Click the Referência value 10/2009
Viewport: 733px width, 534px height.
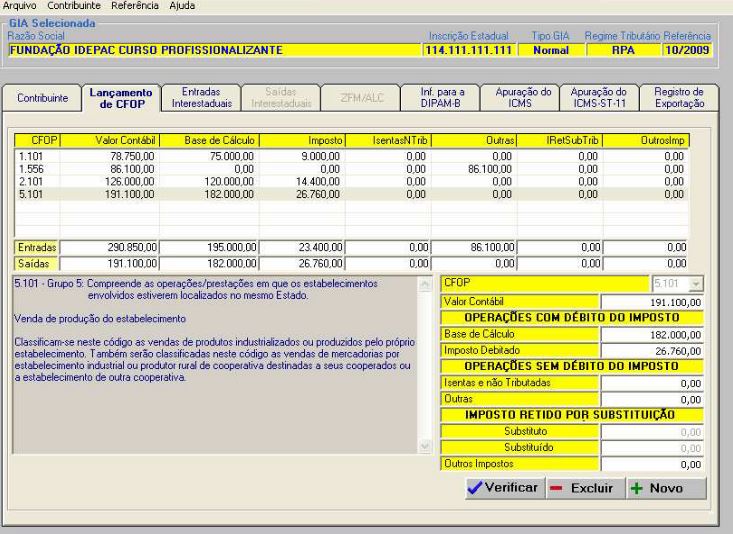coord(687,50)
